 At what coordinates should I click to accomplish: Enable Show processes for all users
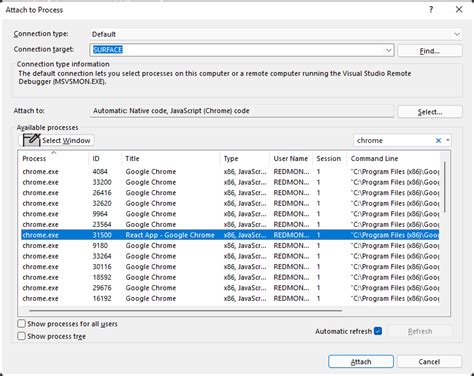[21, 324]
